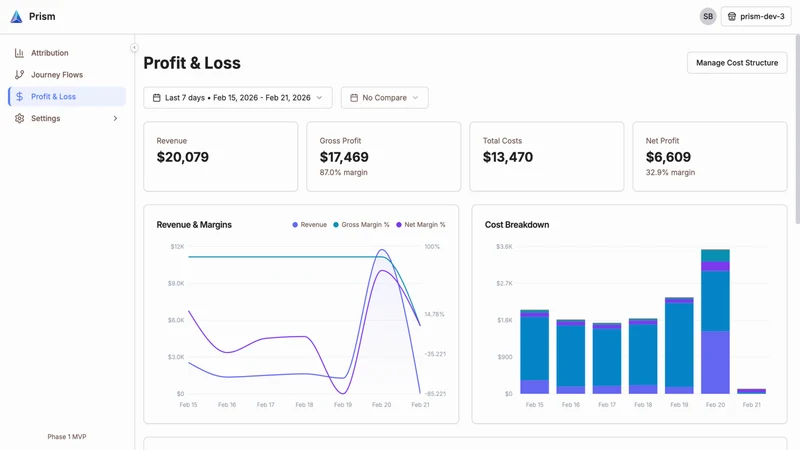Click the Cost Breakdown chart title

click(x=517, y=224)
